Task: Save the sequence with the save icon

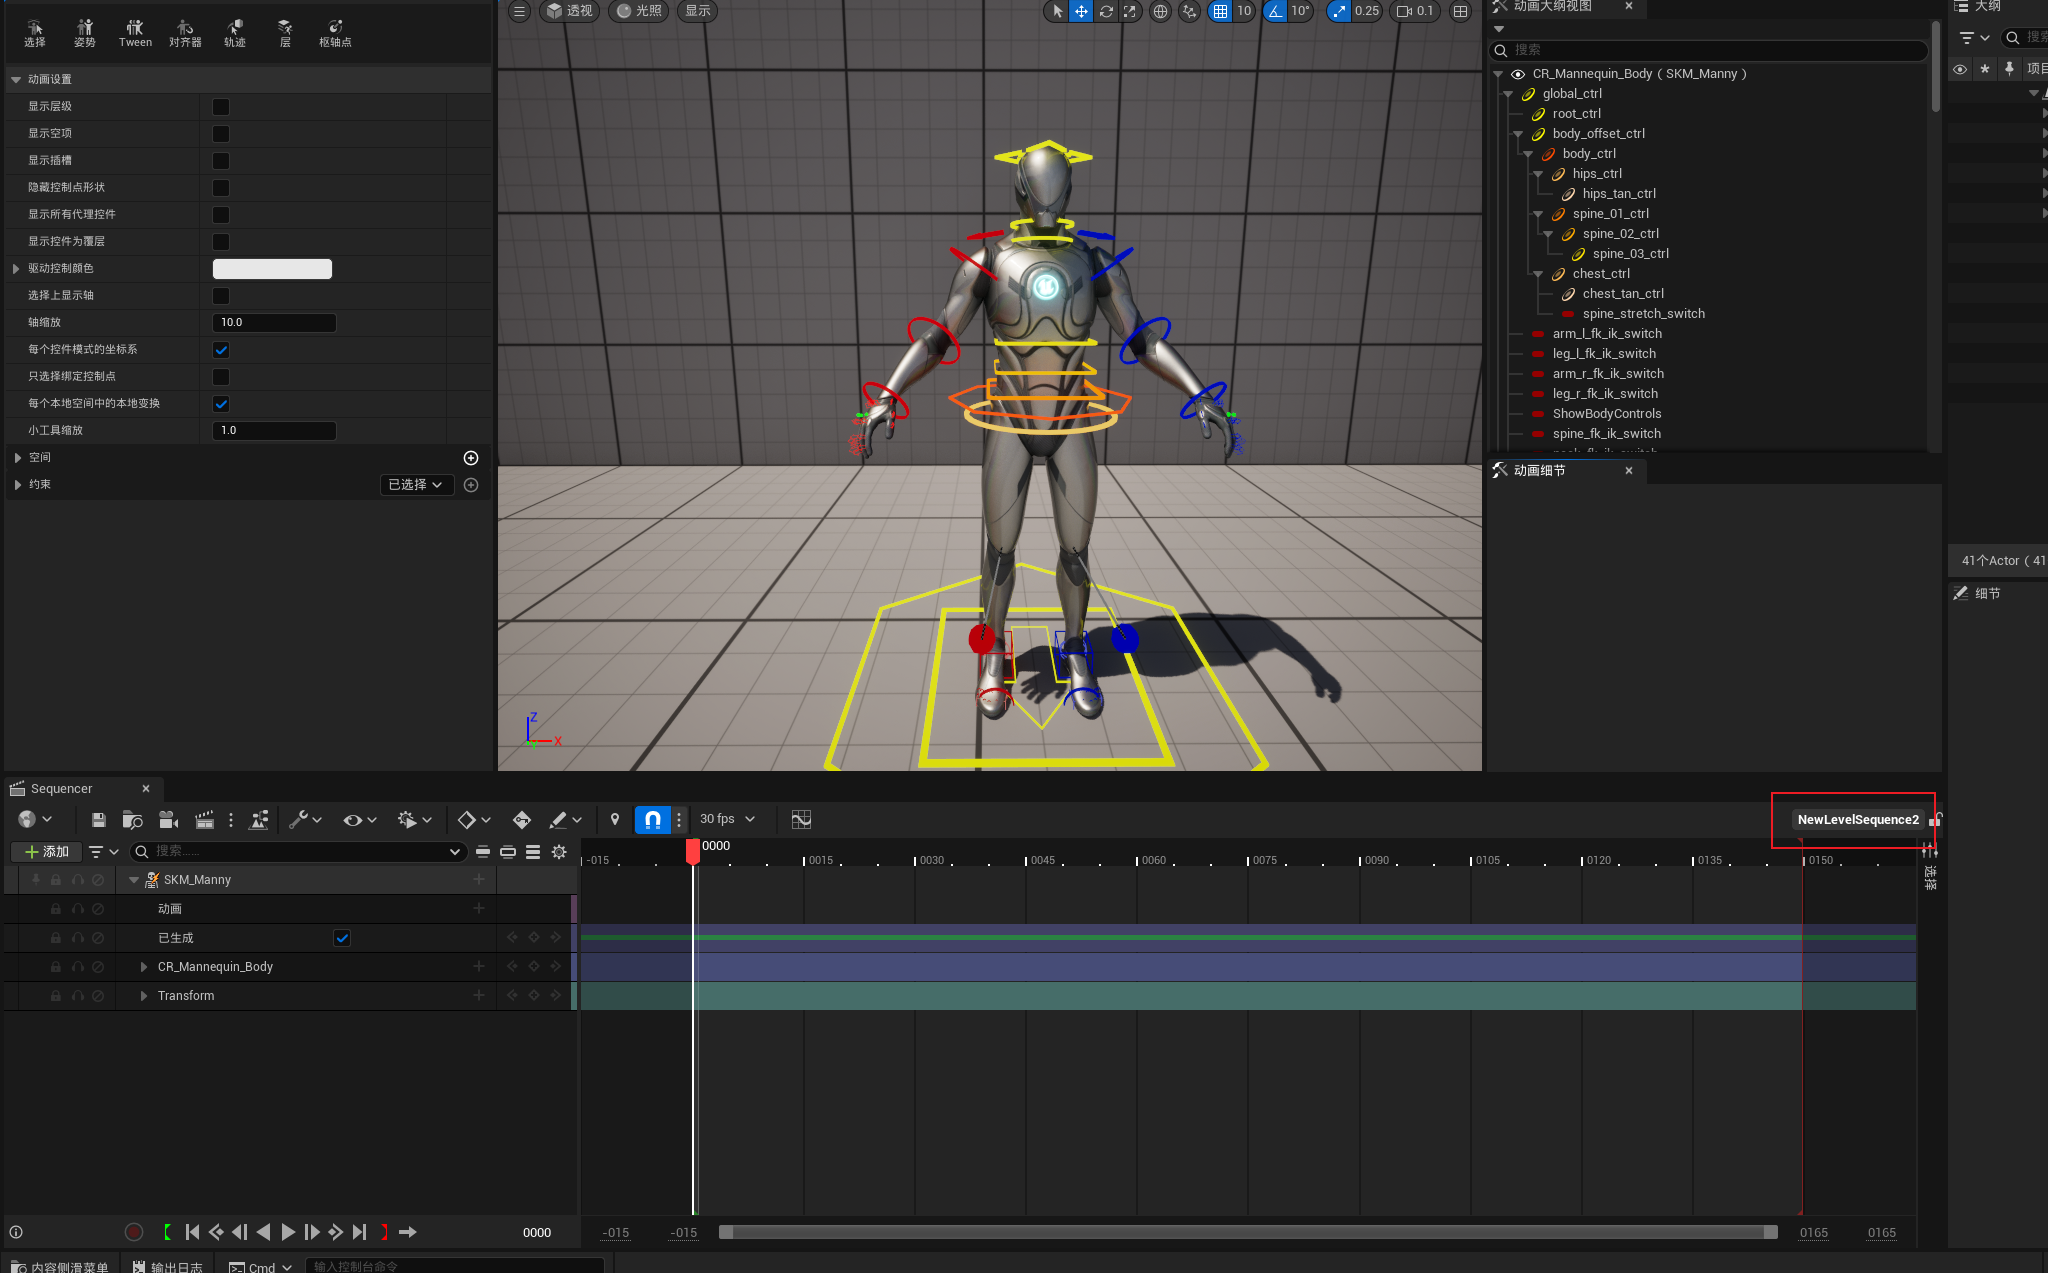Action: (x=98, y=820)
